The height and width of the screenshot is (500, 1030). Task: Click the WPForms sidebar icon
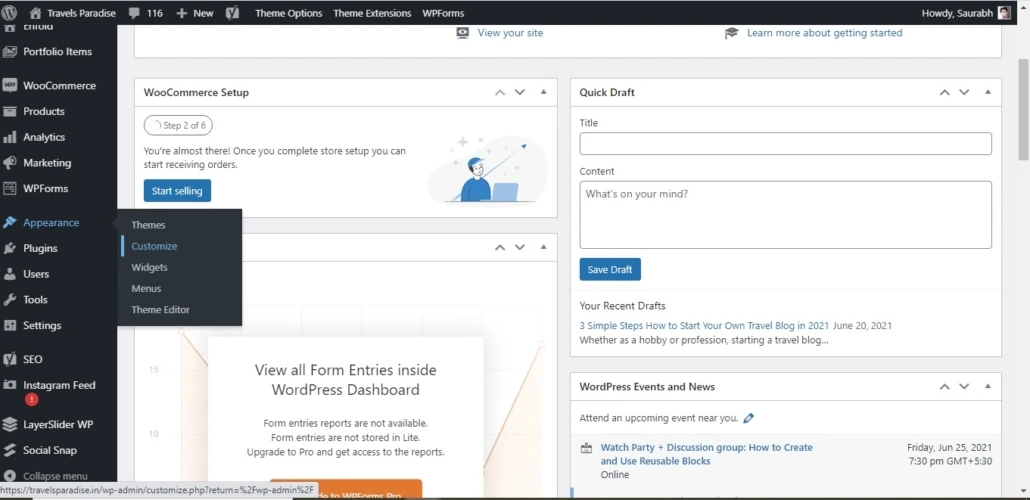click(9, 188)
